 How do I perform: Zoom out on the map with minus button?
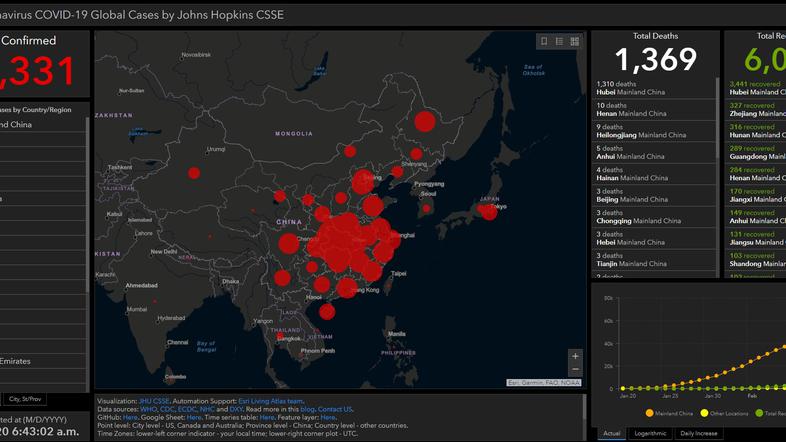pos(574,371)
